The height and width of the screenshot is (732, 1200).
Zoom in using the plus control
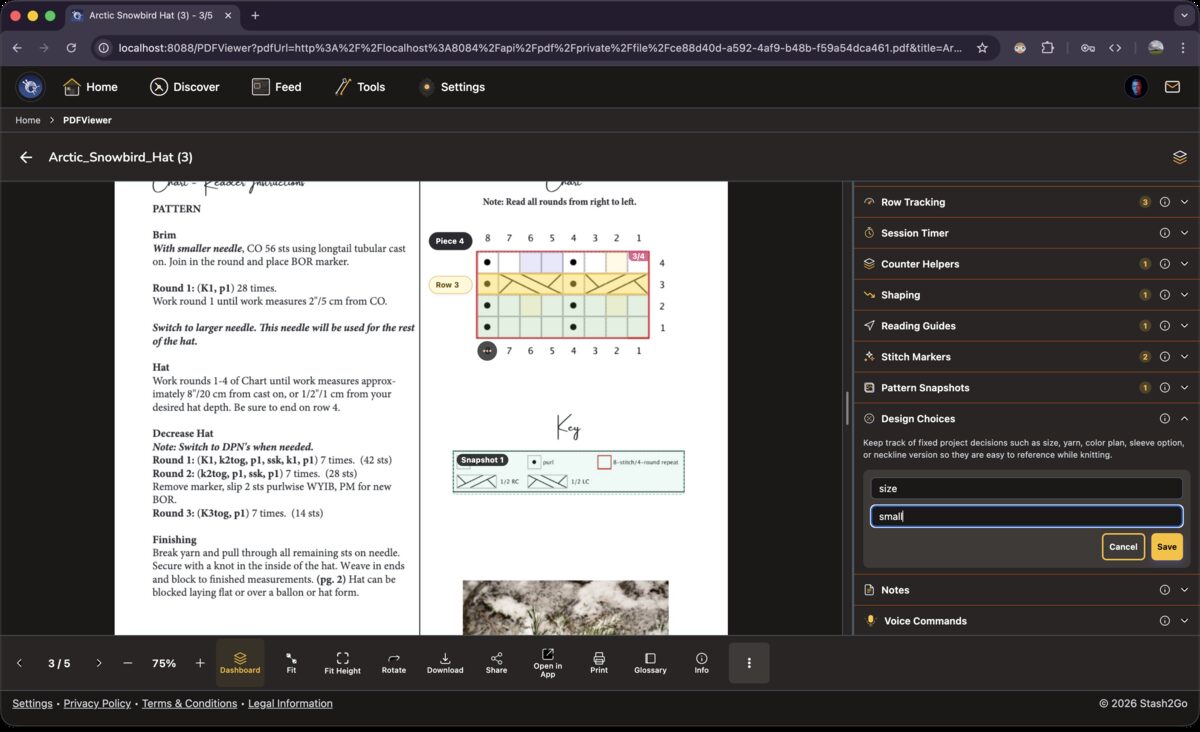(x=199, y=662)
